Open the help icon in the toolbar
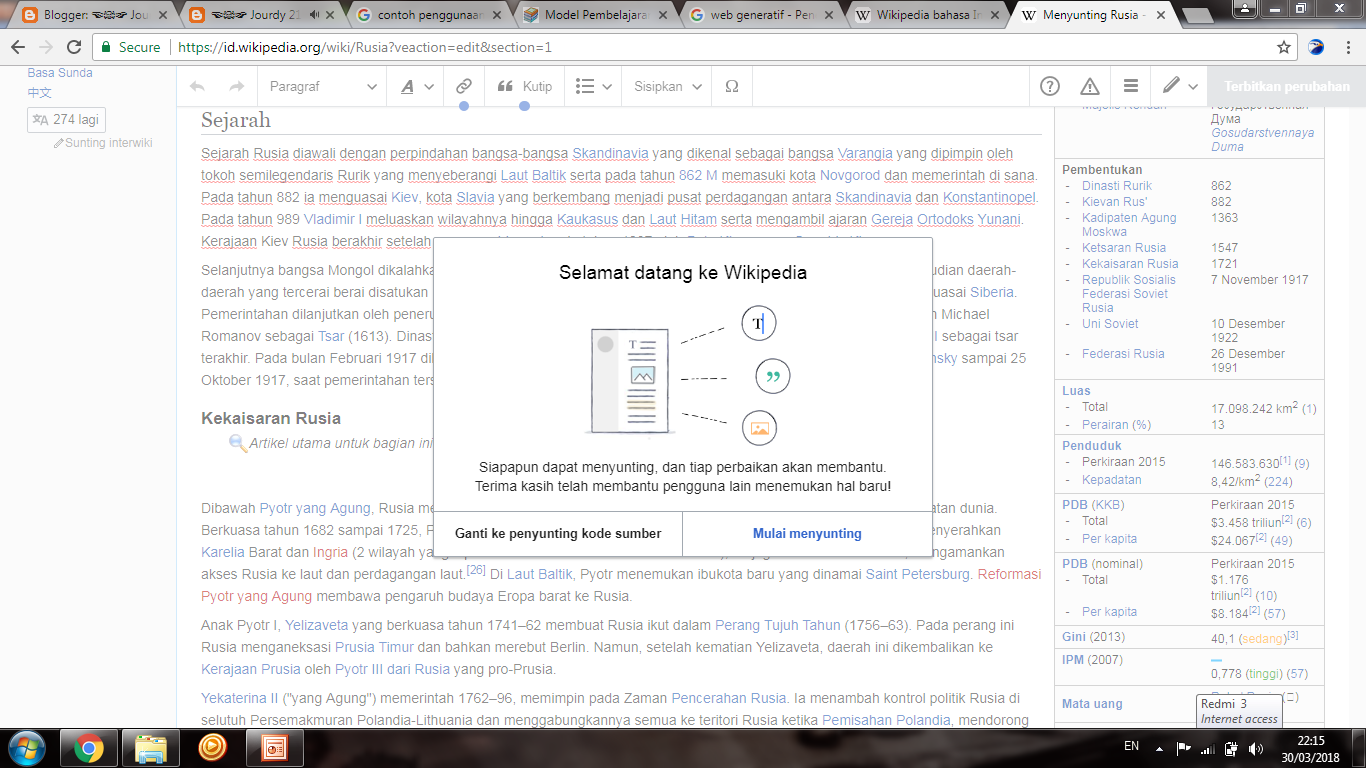Screen dimensions: 1366x768 (1048, 86)
